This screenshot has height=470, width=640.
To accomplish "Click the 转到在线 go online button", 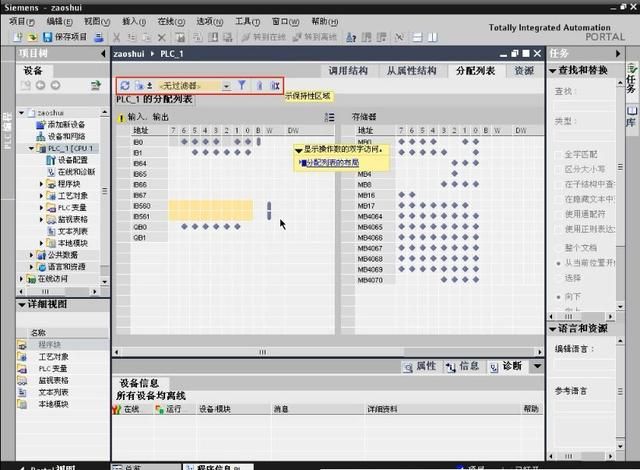I will coord(264,37).
